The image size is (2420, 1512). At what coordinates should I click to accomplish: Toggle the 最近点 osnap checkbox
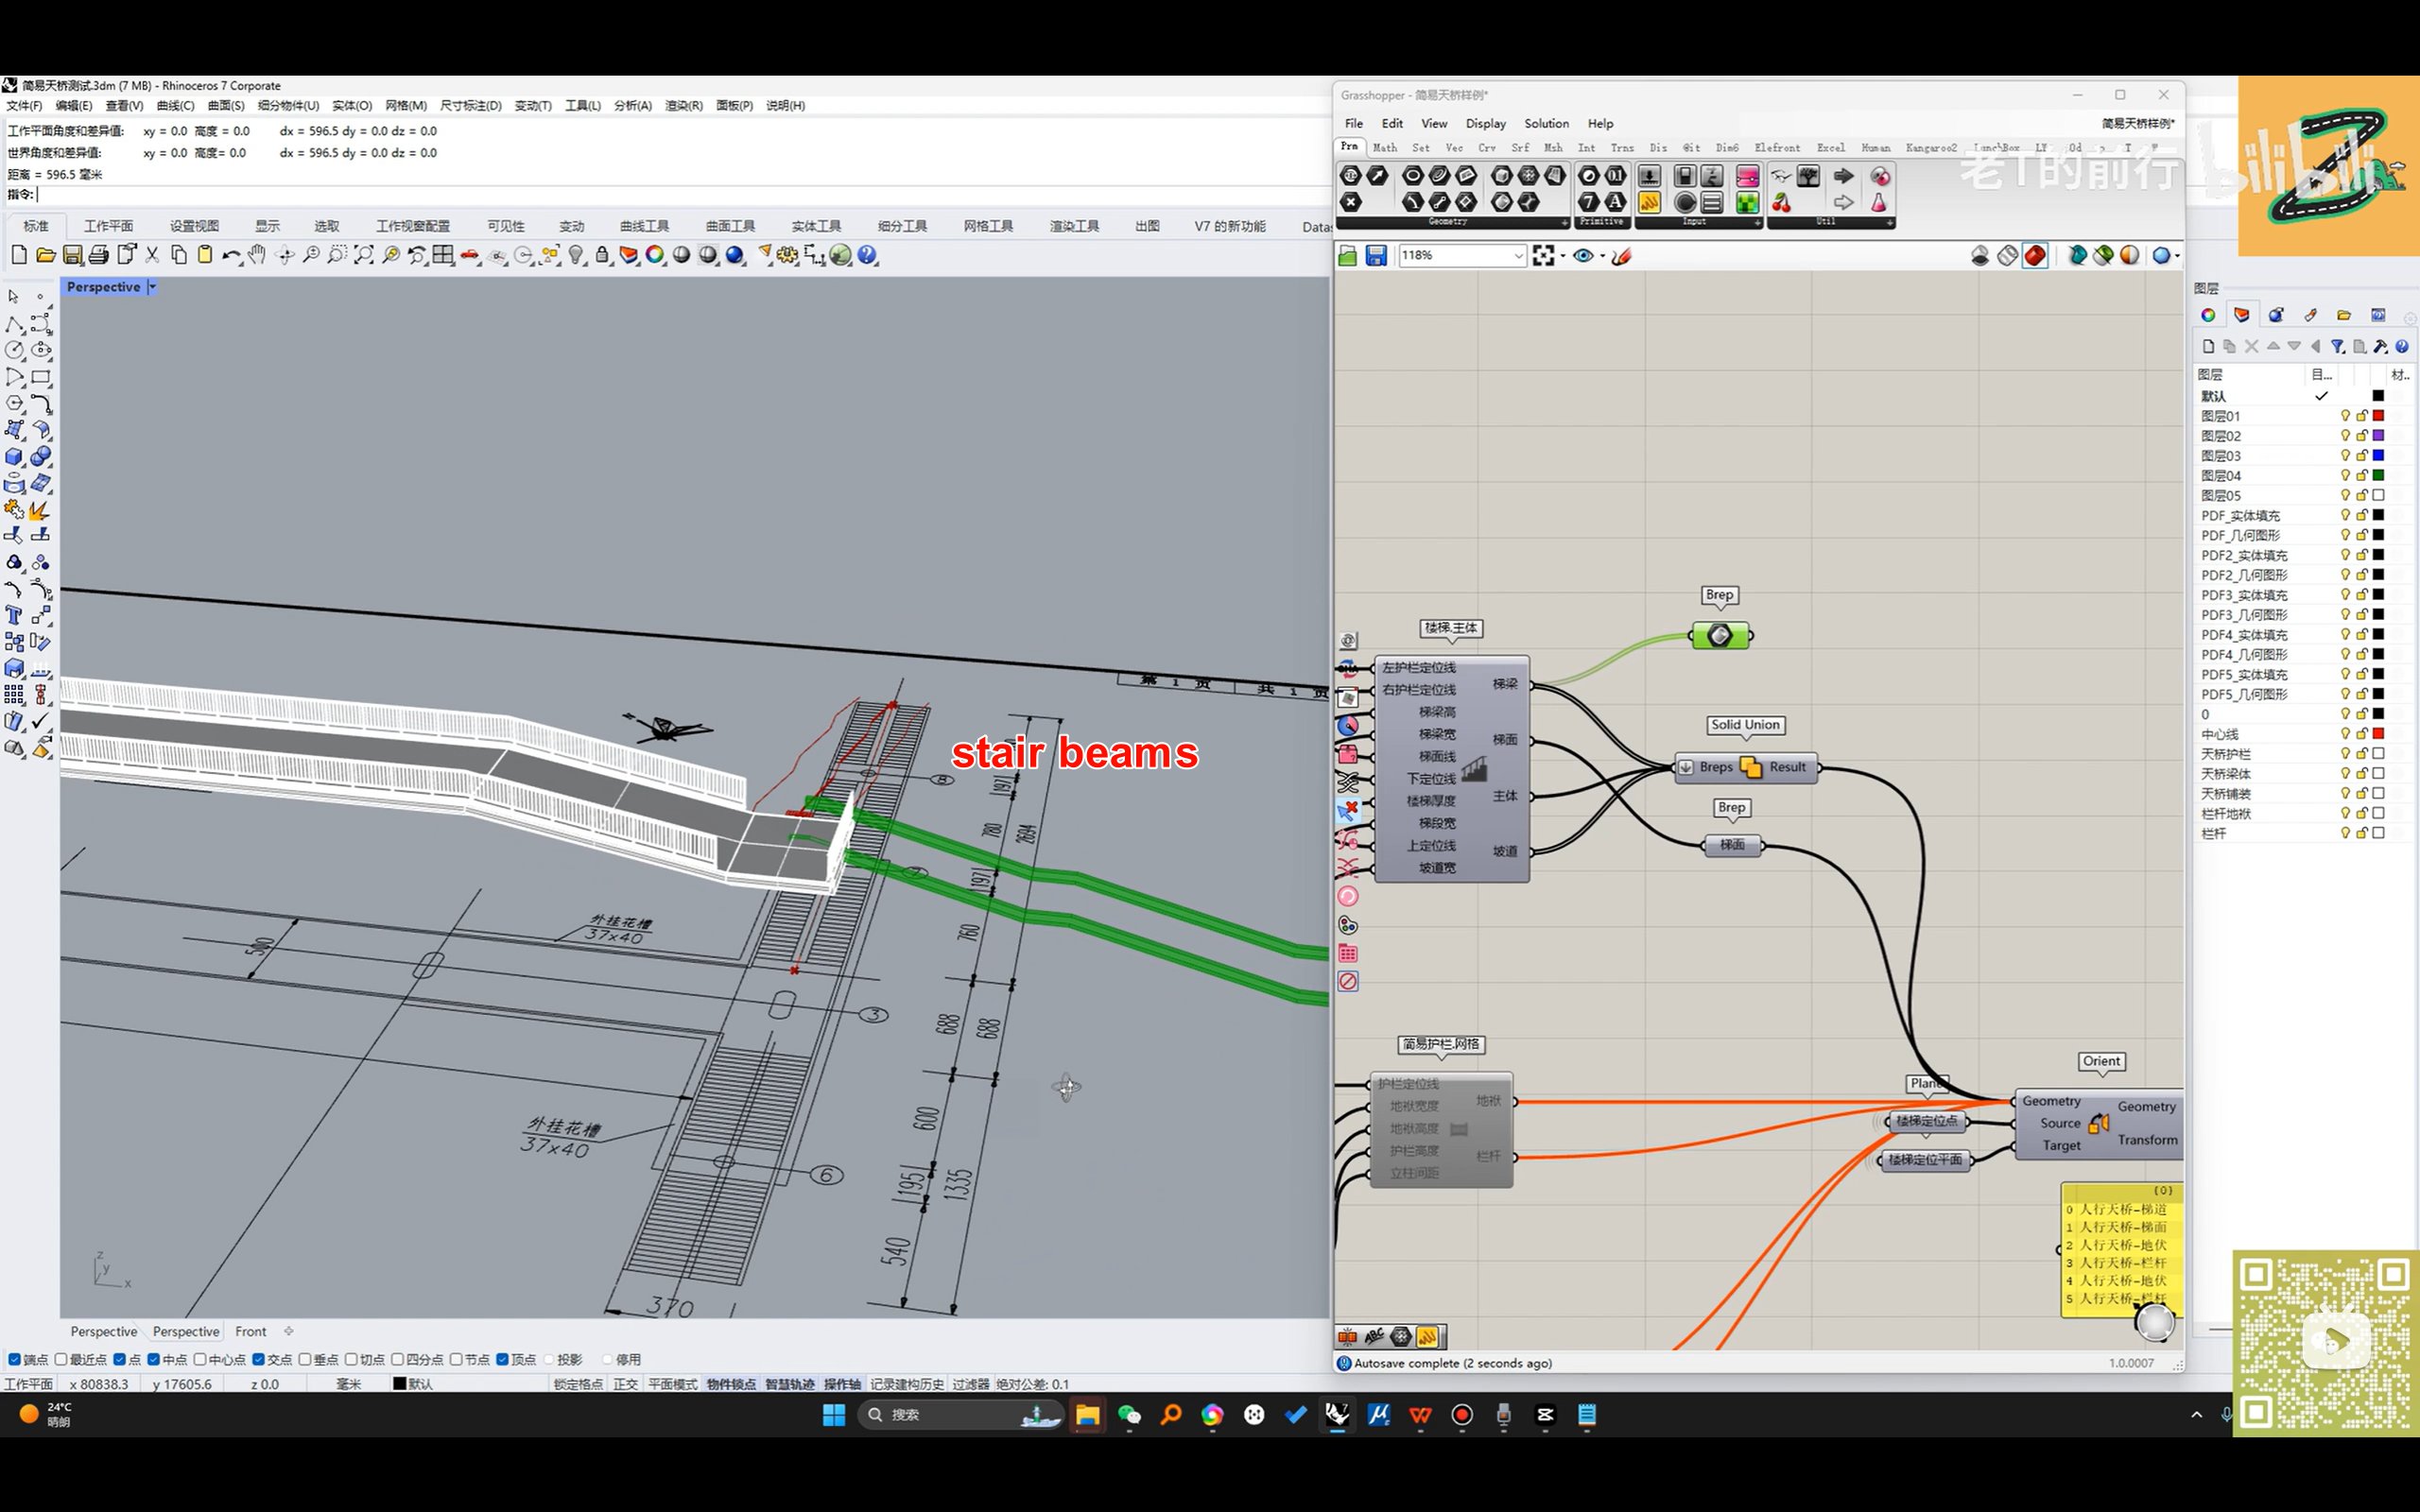61,1359
